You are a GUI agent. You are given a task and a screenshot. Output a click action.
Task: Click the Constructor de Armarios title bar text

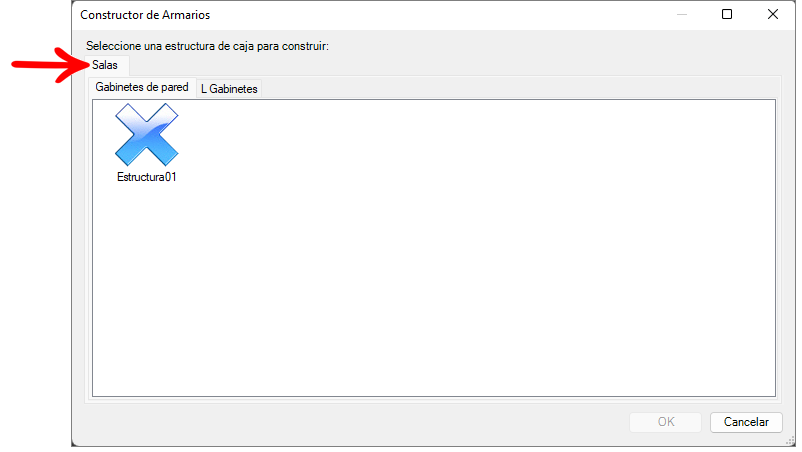click(x=145, y=15)
